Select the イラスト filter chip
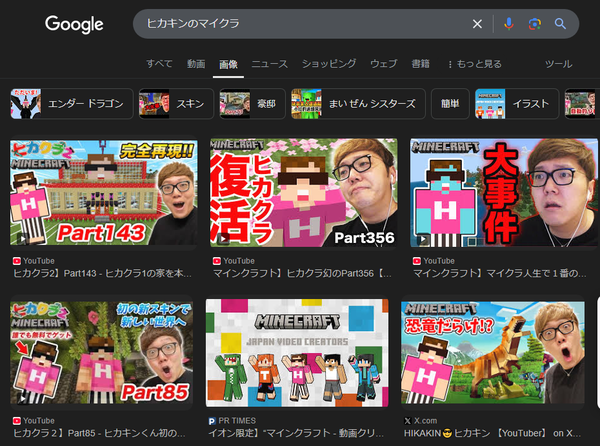Viewport: 600px width, 446px height. pyautogui.click(x=517, y=104)
